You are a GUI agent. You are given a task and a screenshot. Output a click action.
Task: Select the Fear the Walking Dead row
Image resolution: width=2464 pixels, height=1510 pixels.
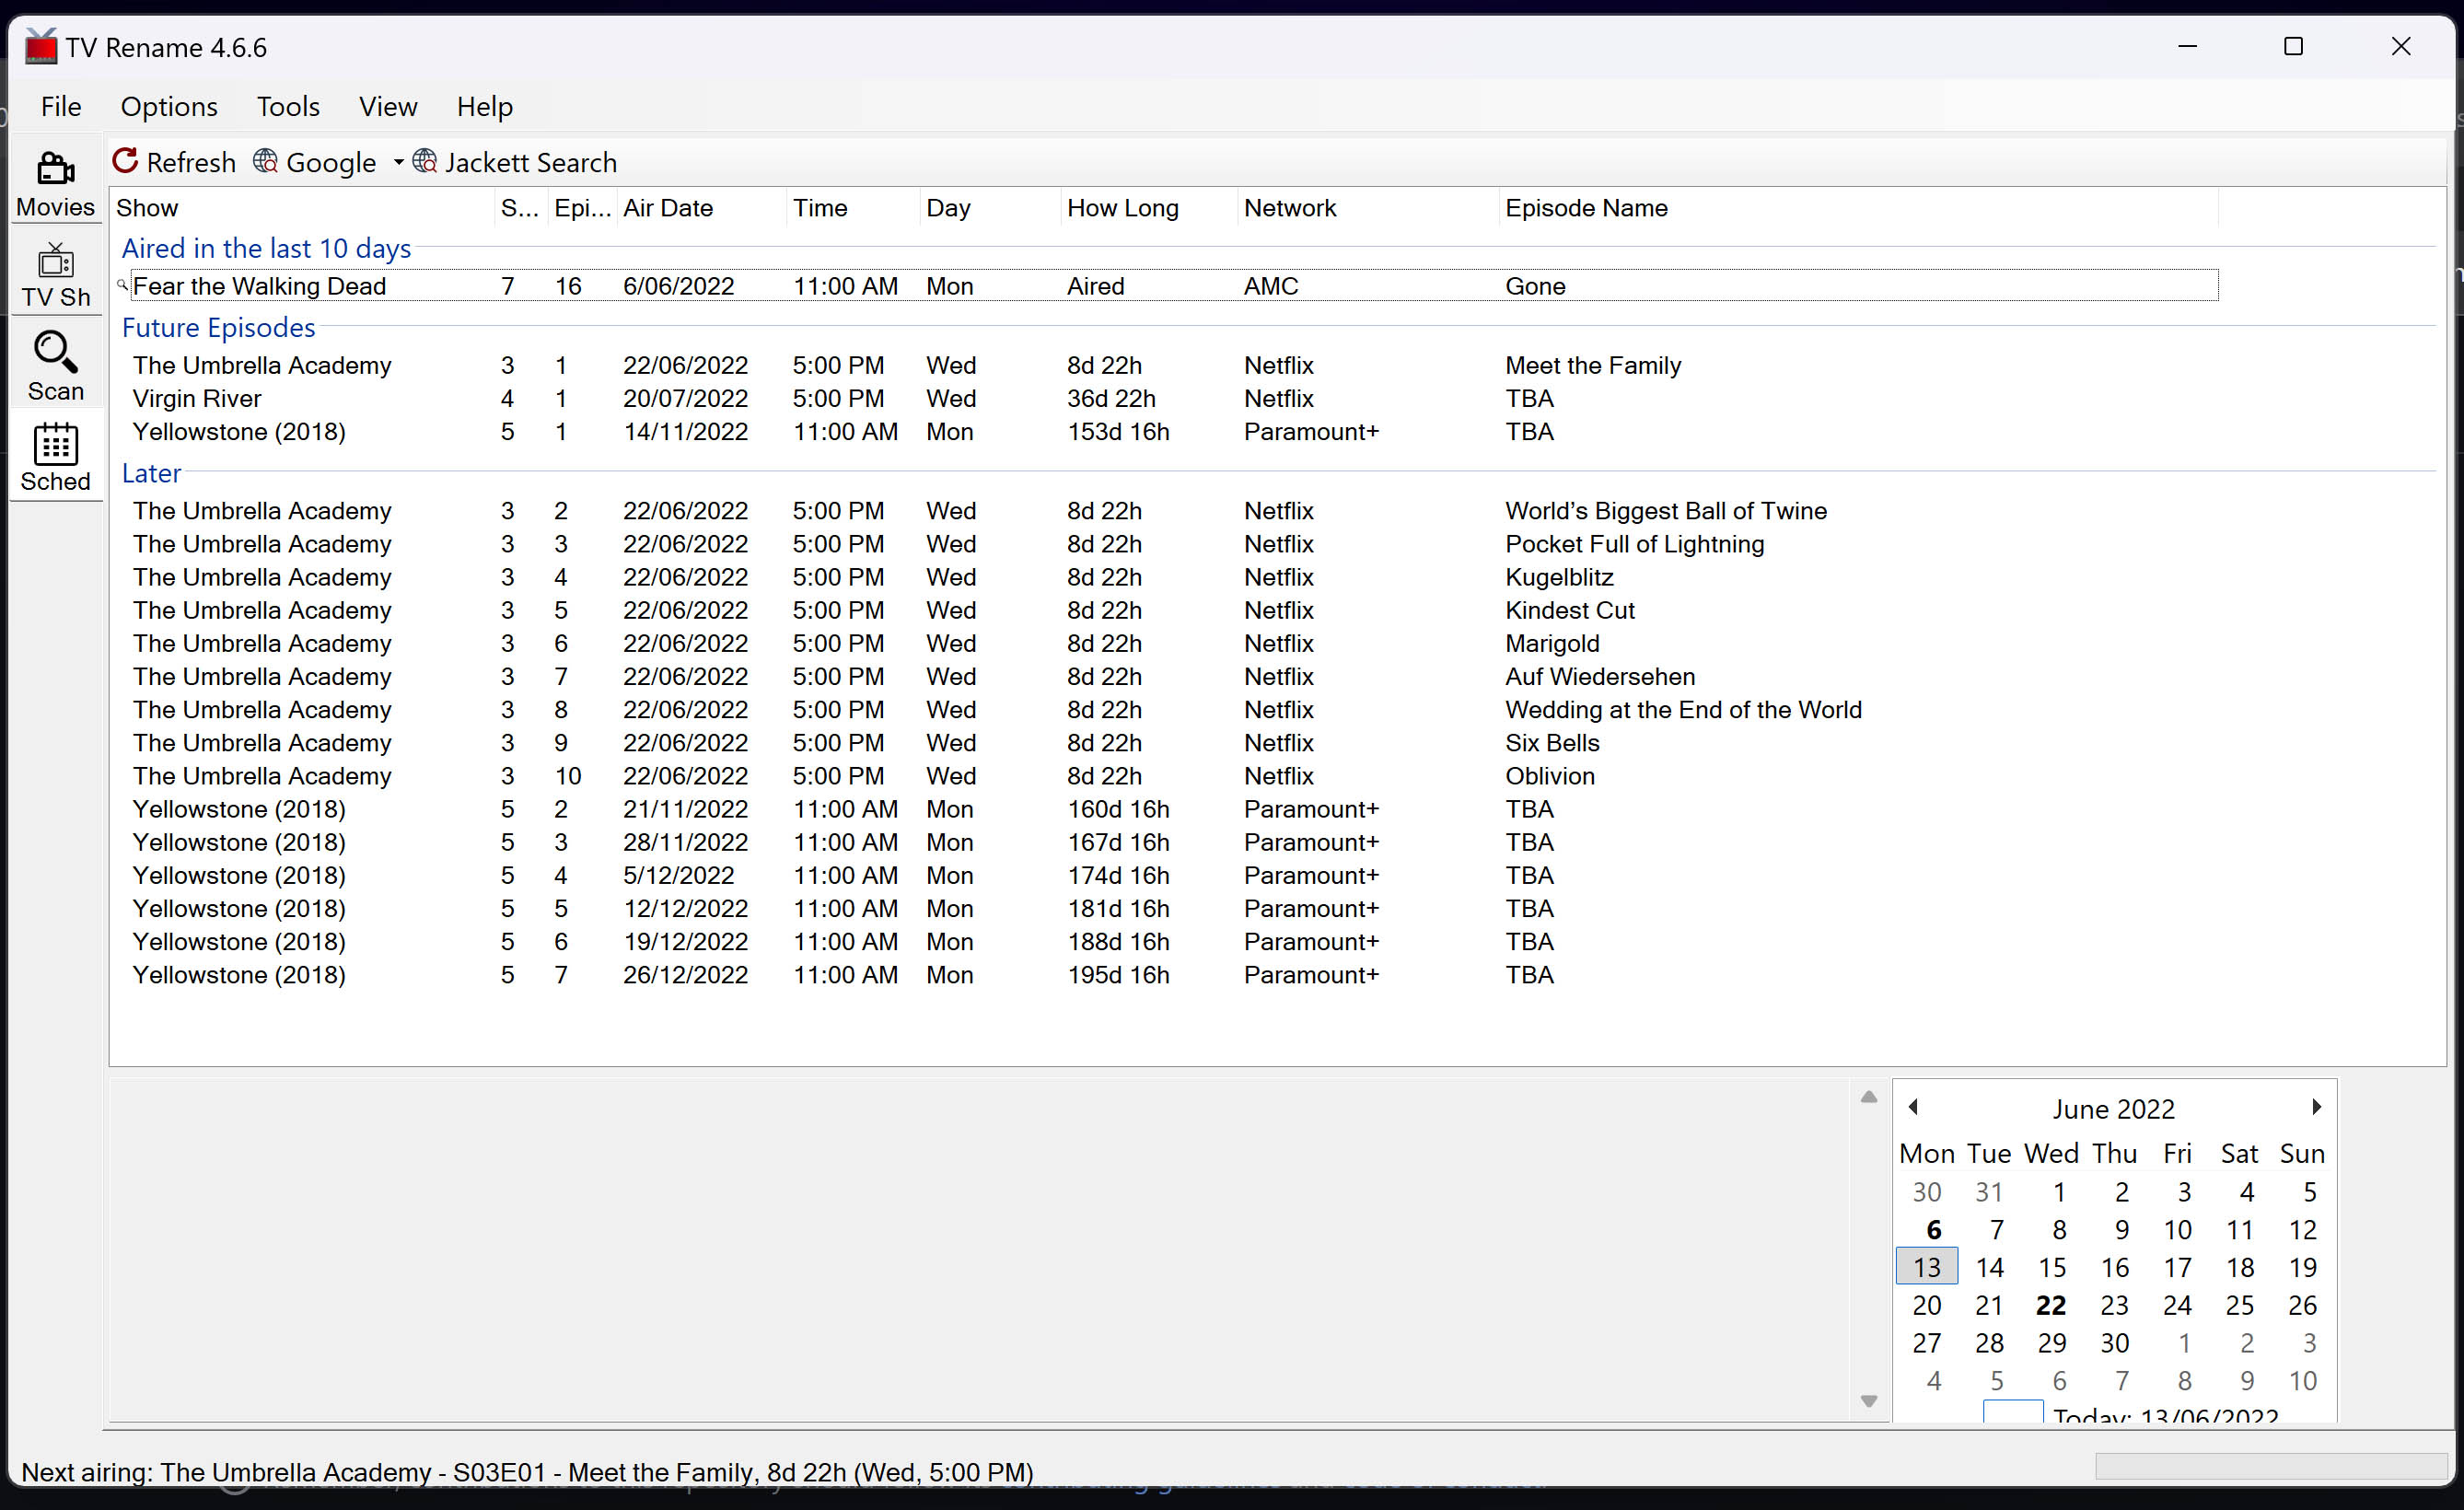(259, 286)
